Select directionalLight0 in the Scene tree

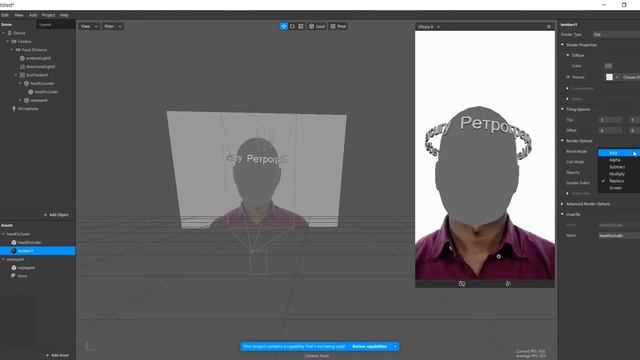[x=40, y=67]
